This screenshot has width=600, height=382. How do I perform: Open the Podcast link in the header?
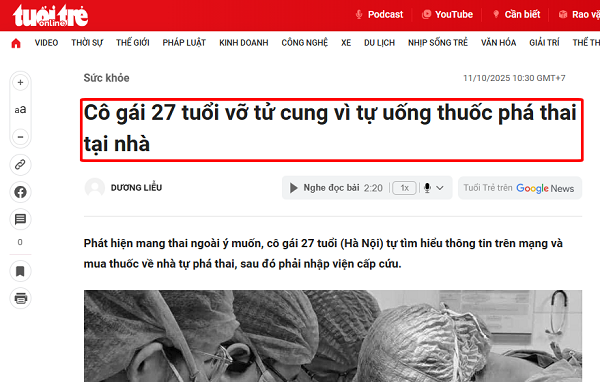tap(379, 15)
